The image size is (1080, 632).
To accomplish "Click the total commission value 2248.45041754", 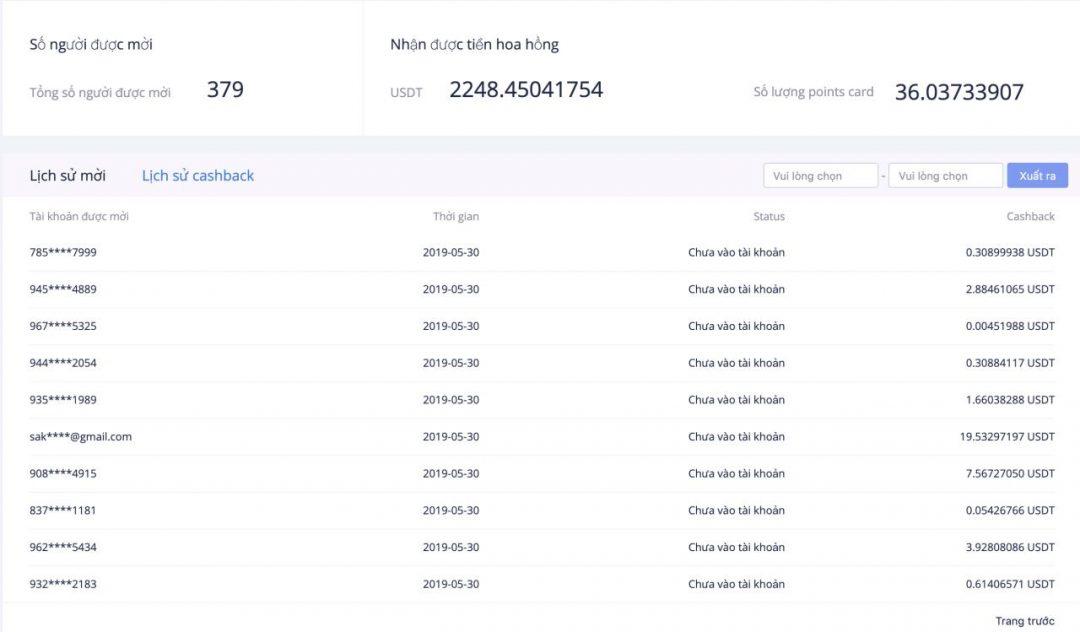I will point(526,90).
